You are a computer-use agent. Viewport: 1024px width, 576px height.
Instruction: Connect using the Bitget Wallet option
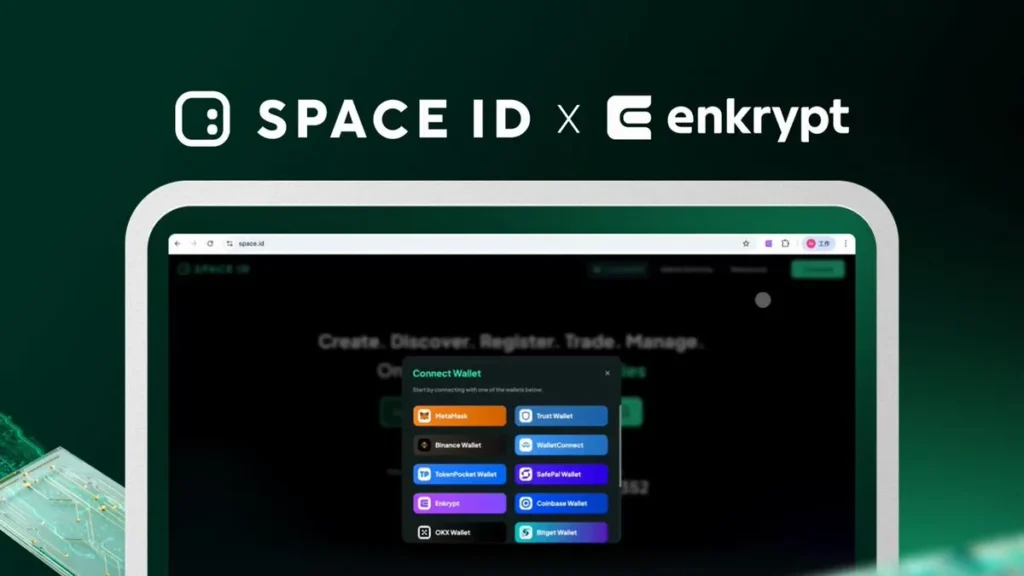coord(561,532)
